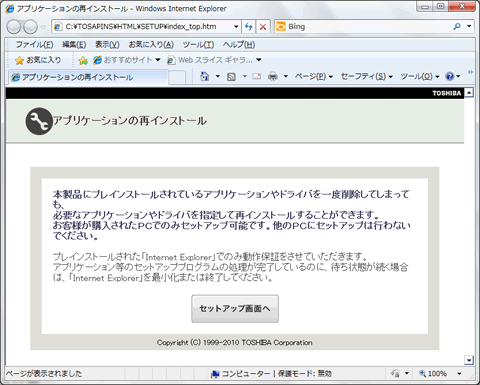This screenshot has width=480, height=385.
Task: Click the Refresh page icon
Action: point(249,27)
